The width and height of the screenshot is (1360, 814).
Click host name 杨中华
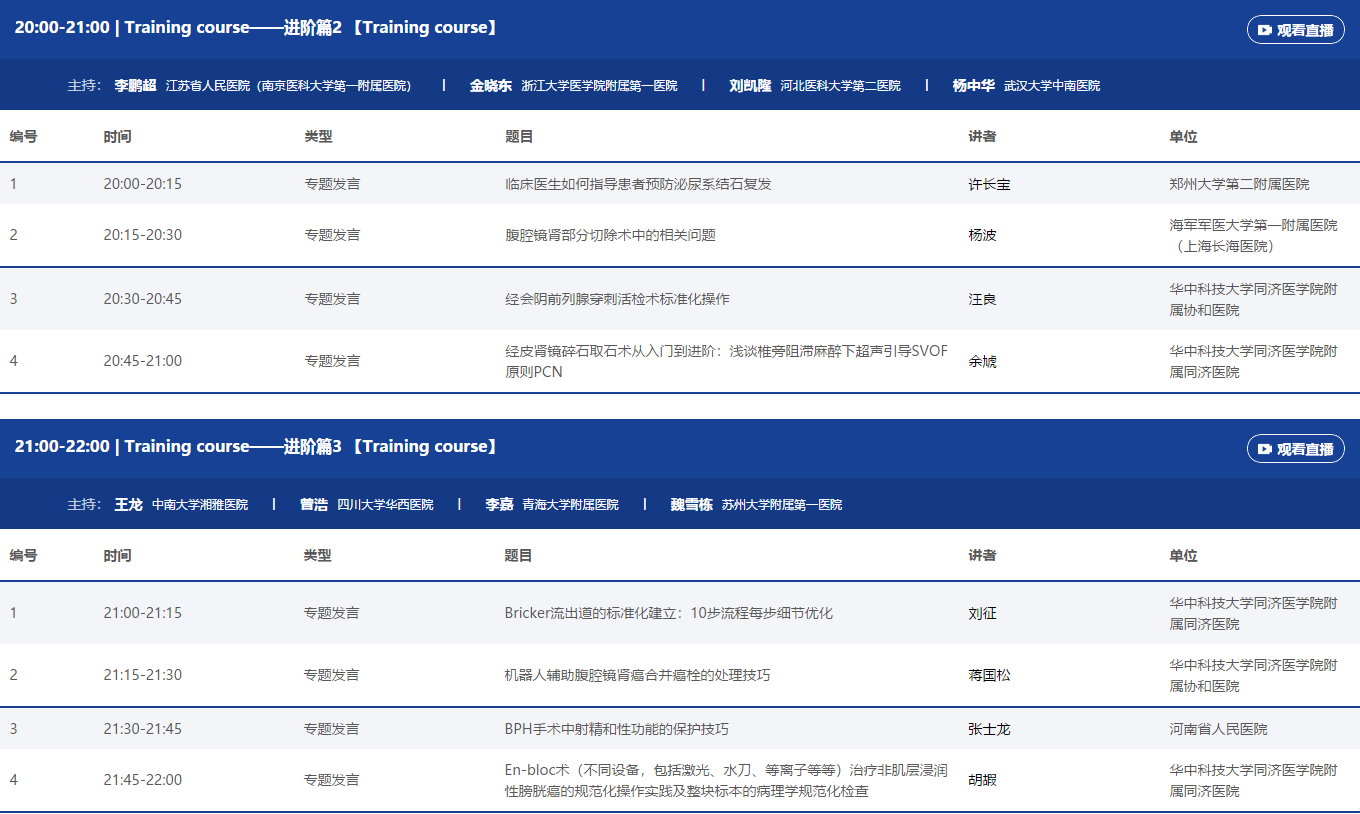[973, 86]
